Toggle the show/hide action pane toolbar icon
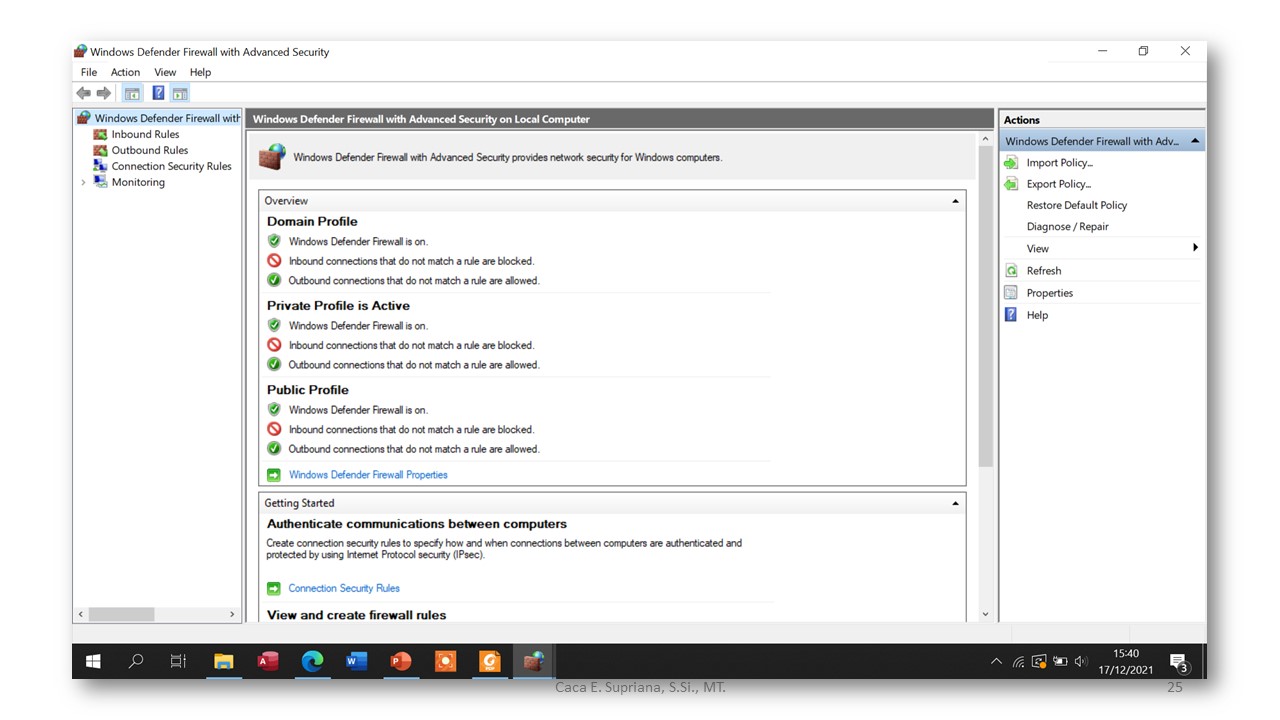The height and width of the screenshot is (720, 1280). pyautogui.click(x=180, y=93)
